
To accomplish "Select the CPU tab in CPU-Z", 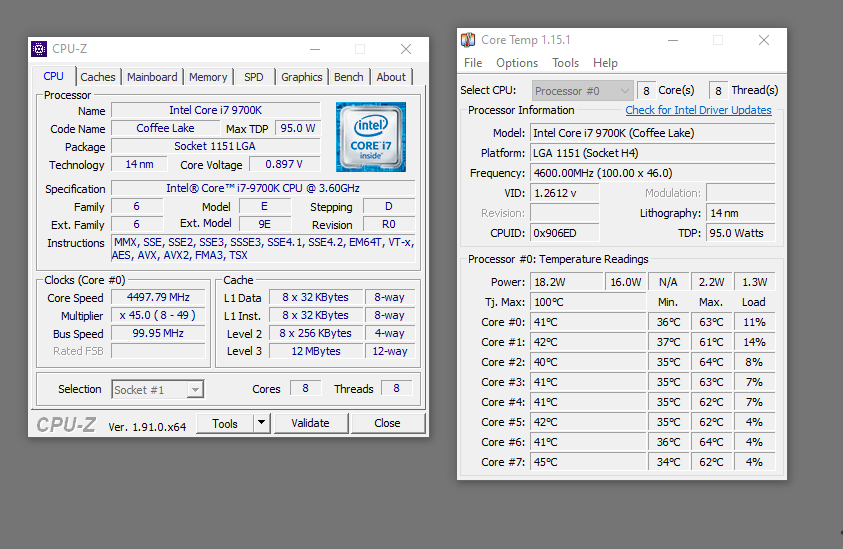I will pos(54,76).
